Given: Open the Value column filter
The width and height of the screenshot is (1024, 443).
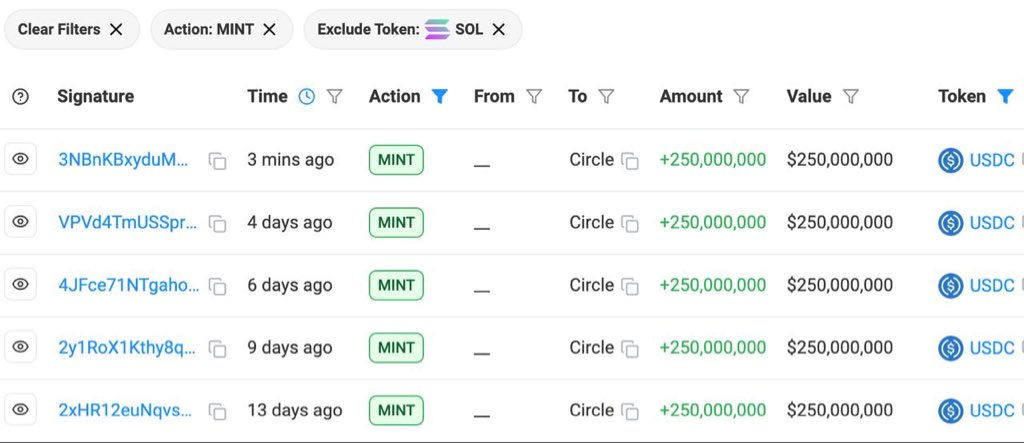Looking at the screenshot, I should [x=850, y=97].
